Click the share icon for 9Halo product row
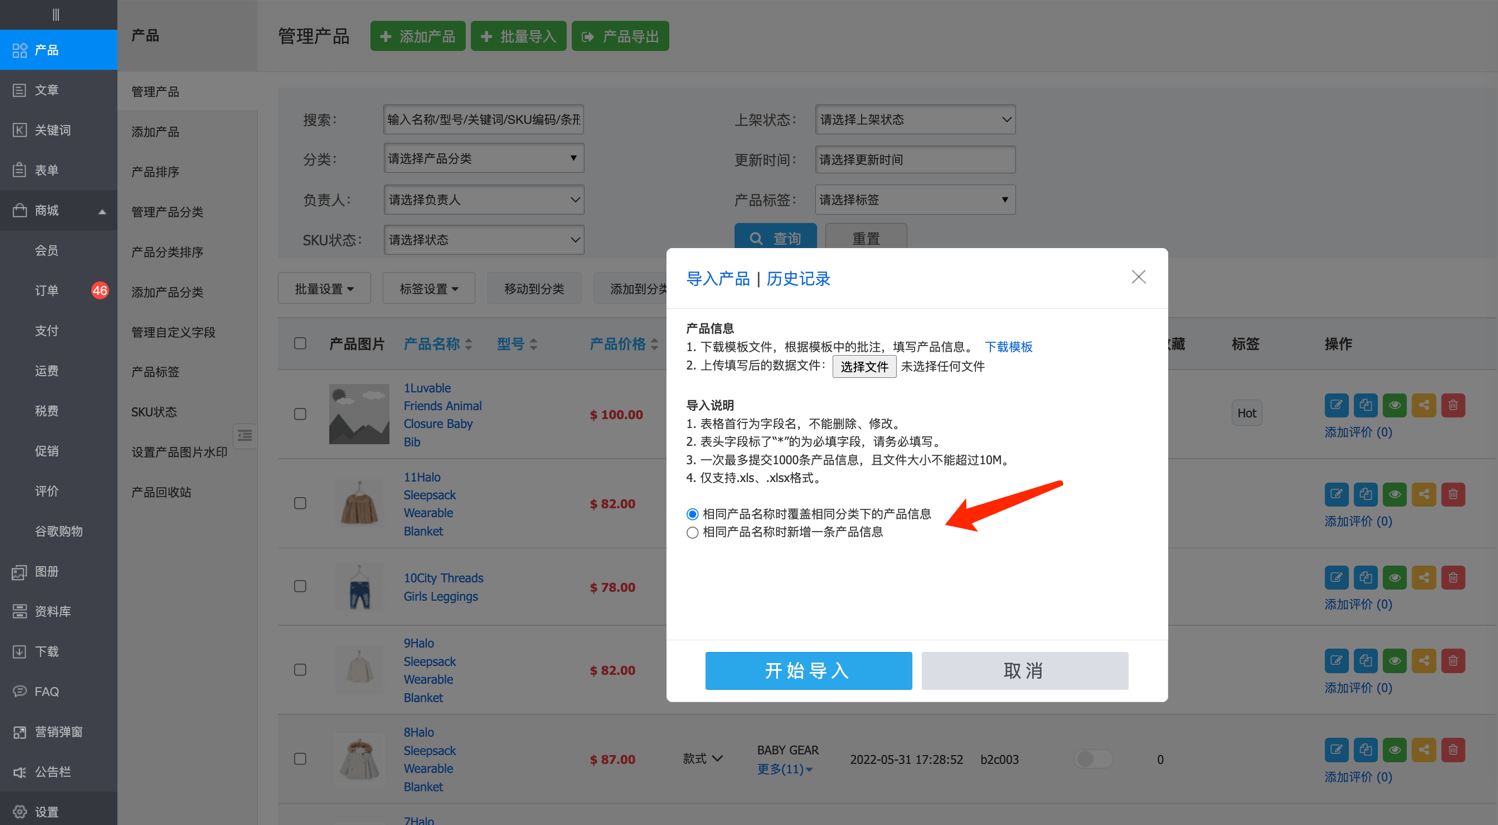1498x825 pixels. click(x=1424, y=661)
